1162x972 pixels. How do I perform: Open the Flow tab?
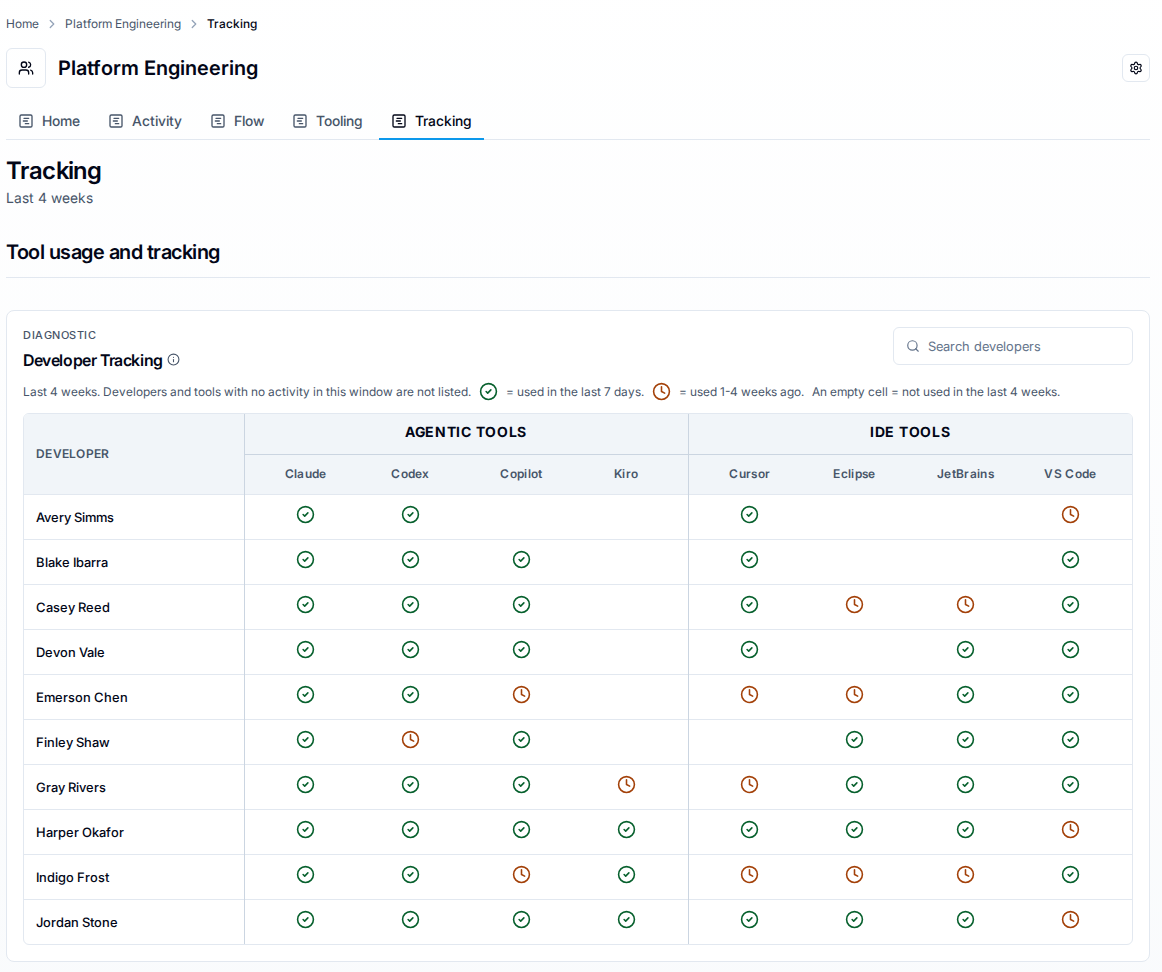(238, 122)
